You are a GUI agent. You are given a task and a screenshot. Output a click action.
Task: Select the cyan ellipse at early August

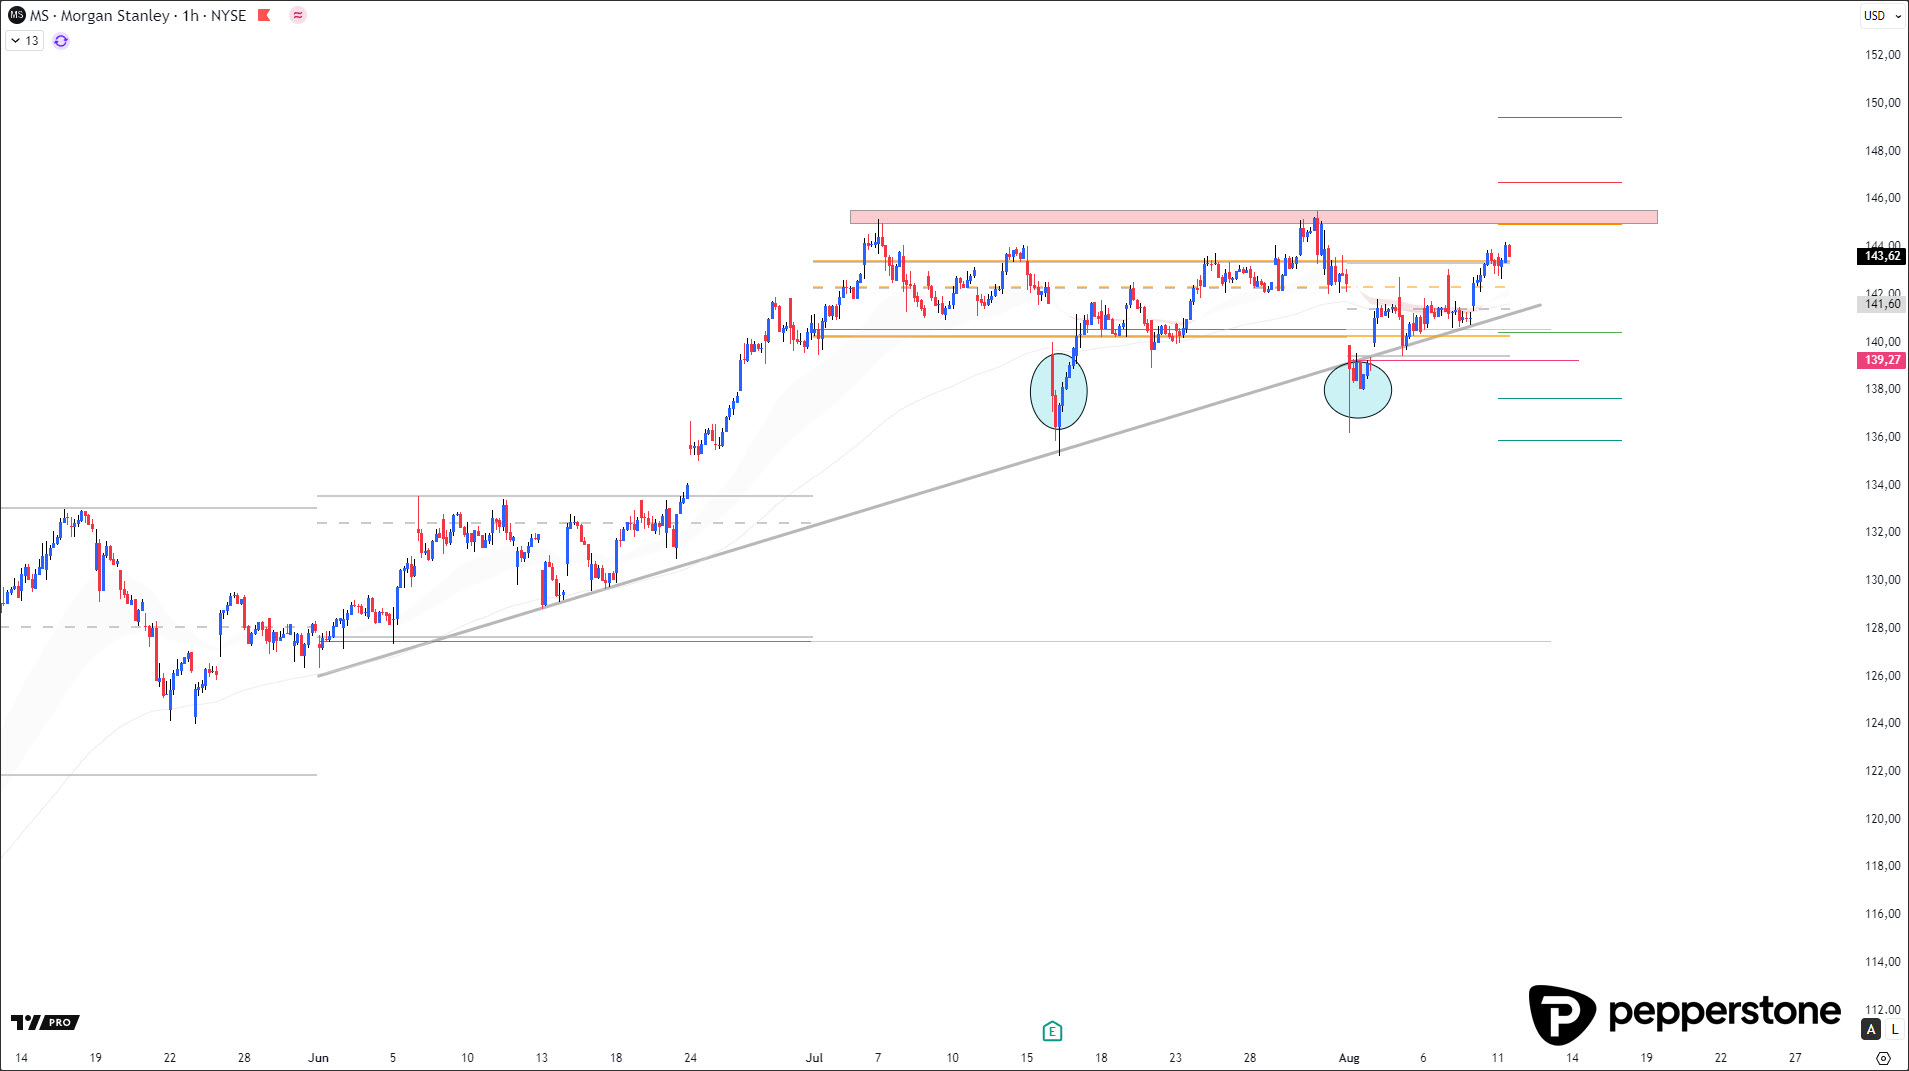(1357, 390)
